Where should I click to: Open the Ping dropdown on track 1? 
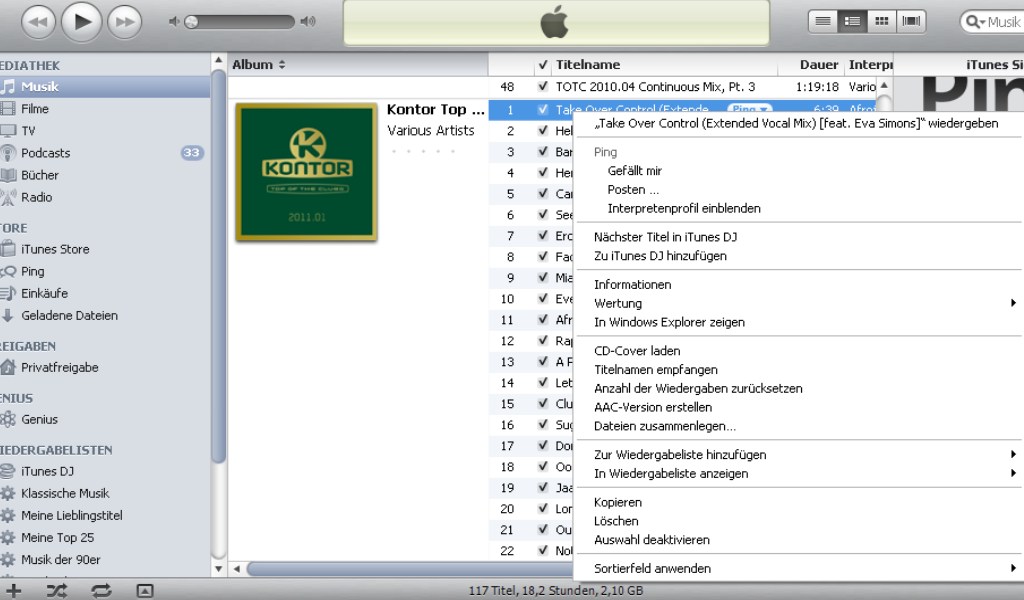click(x=750, y=109)
